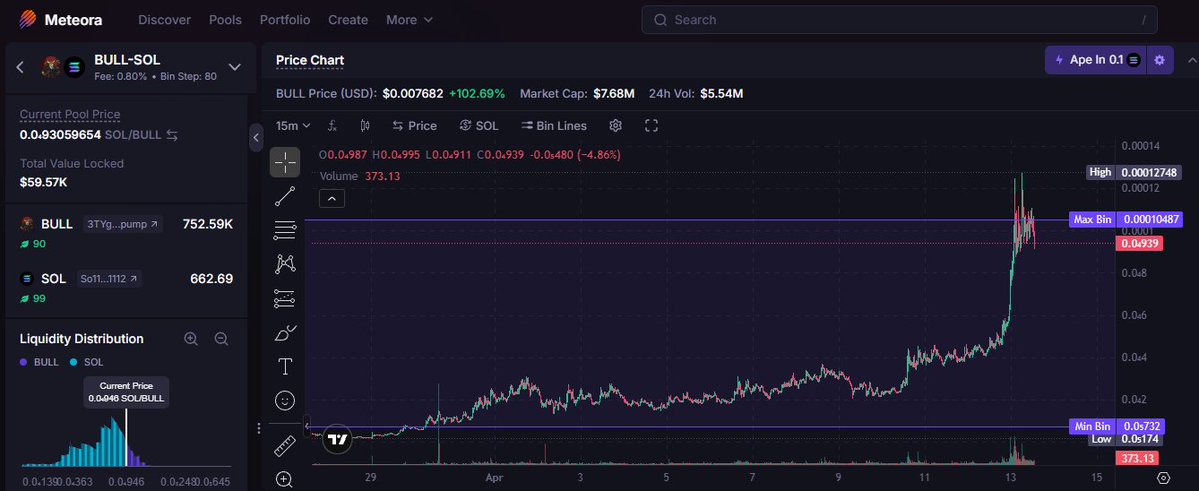Click the SOL amount 662.69
Image resolution: width=1199 pixels, height=491 pixels.
click(x=212, y=279)
